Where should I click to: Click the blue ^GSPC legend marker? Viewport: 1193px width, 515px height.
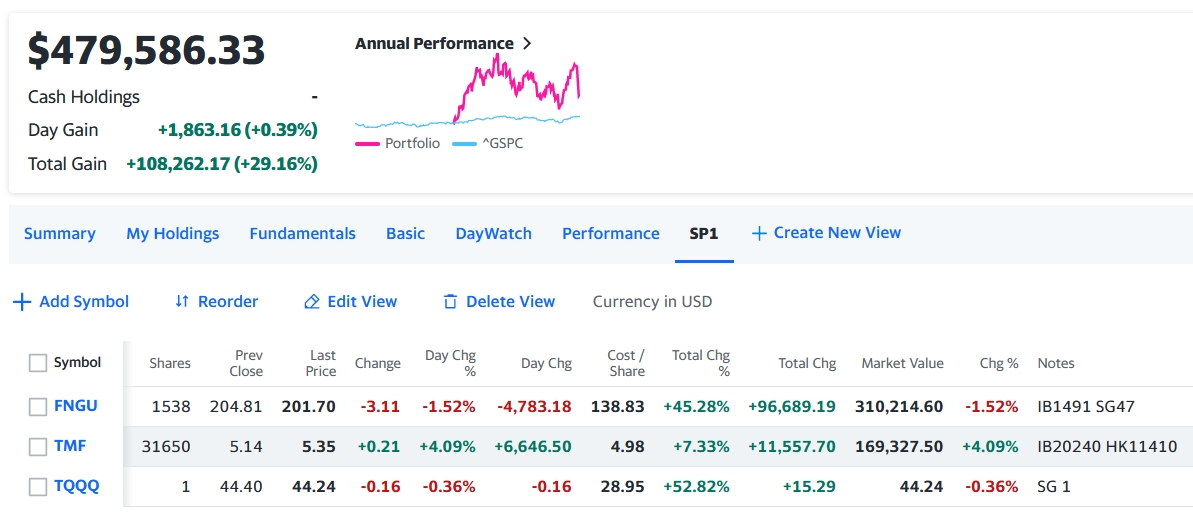pos(464,144)
